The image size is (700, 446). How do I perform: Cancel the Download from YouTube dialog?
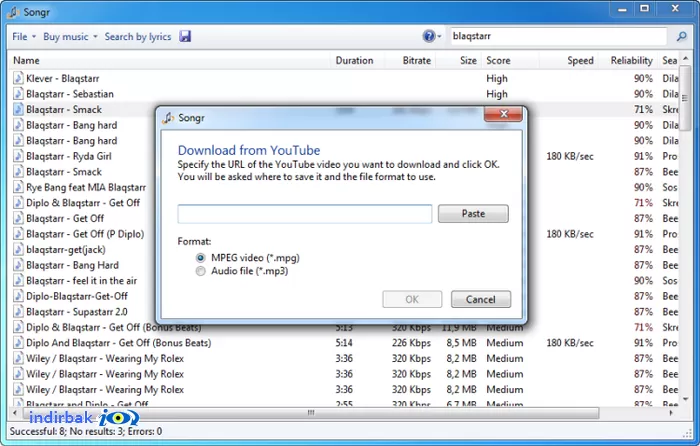coord(481,299)
